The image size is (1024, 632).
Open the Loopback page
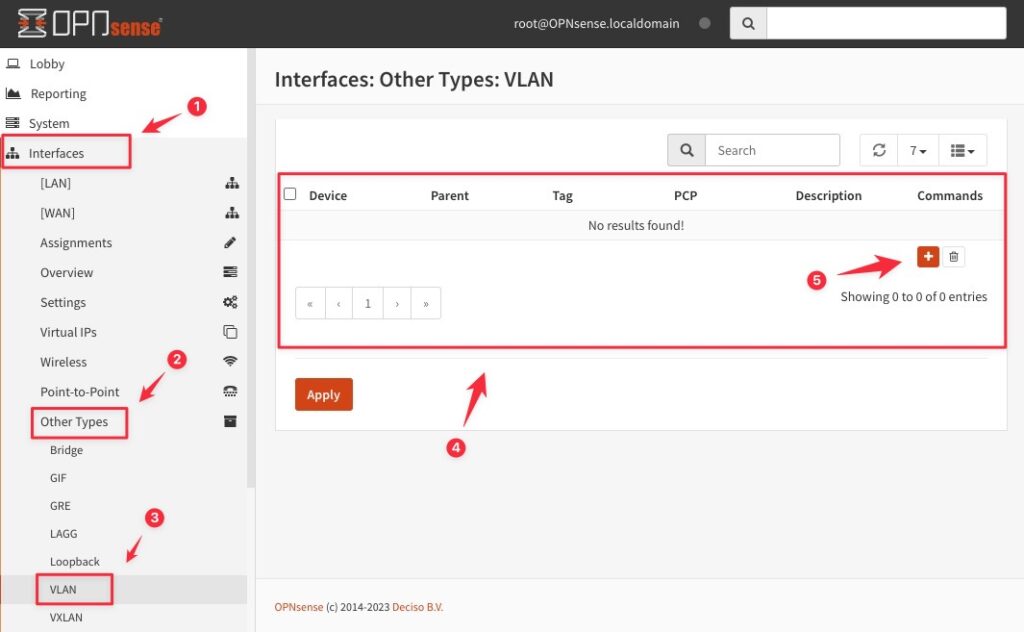(74, 562)
